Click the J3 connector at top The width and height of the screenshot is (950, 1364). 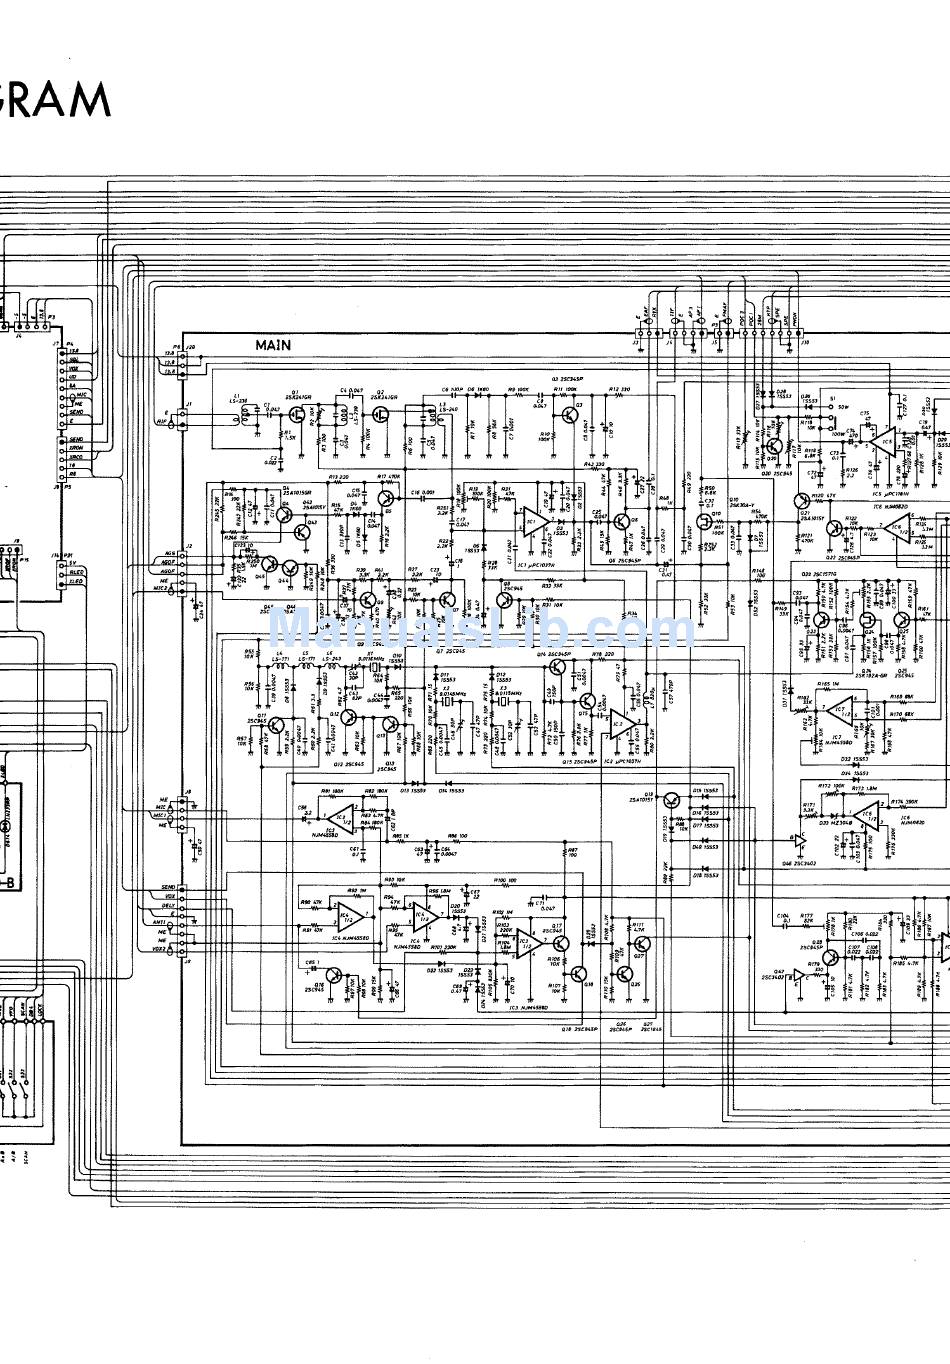coord(641,334)
